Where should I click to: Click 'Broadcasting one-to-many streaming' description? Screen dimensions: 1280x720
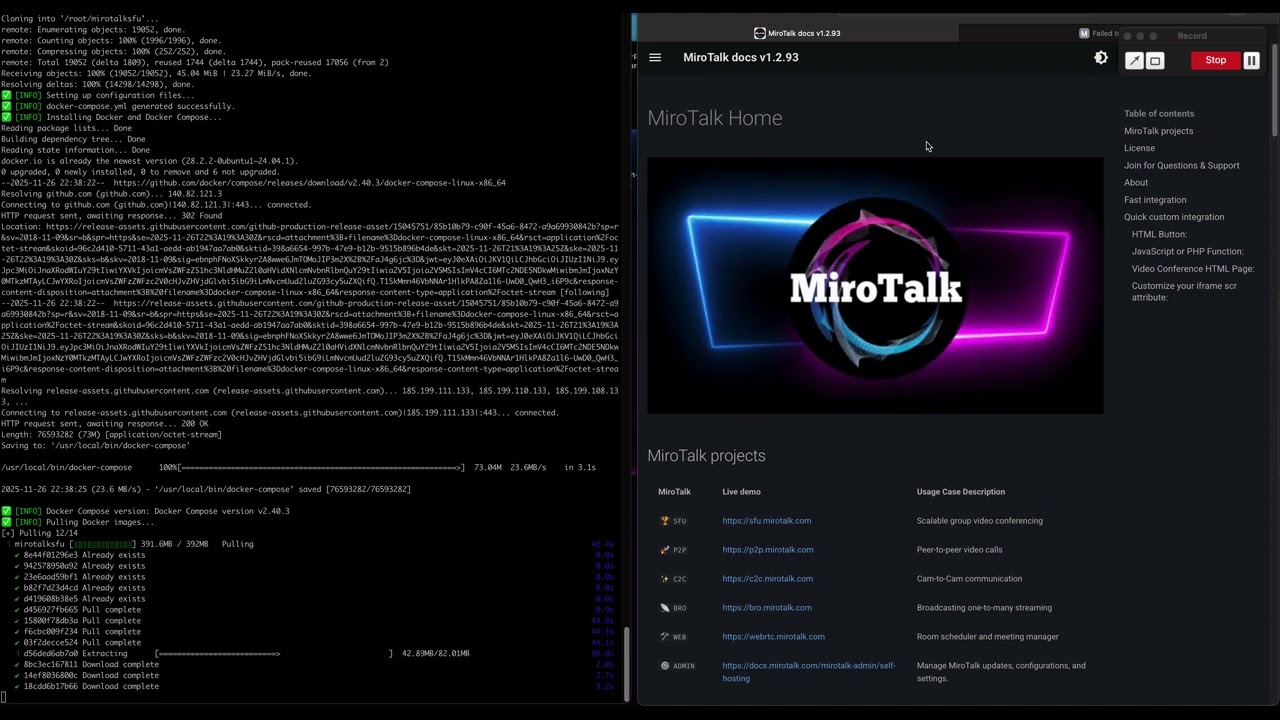point(983,607)
